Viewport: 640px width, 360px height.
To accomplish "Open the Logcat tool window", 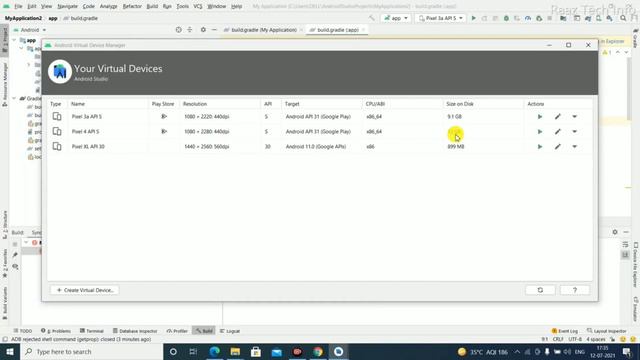I will tap(230, 331).
